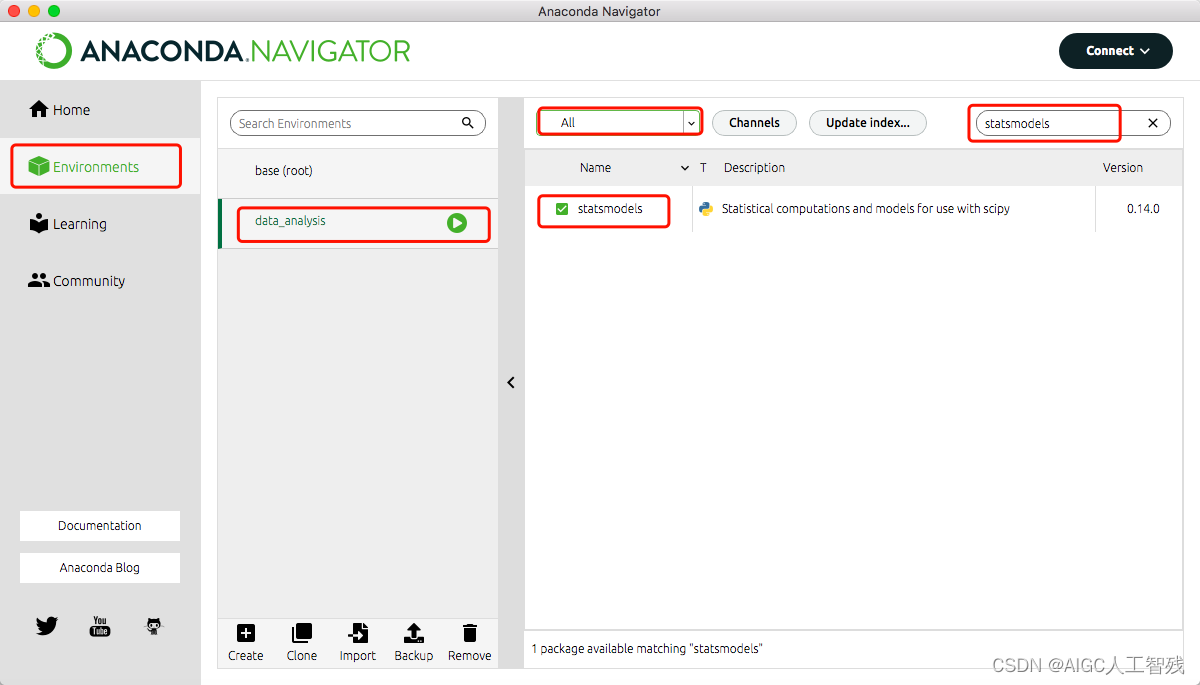This screenshot has width=1200, height=685.
Task: Click the macOS green fullscreen button
Action: tap(54, 11)
